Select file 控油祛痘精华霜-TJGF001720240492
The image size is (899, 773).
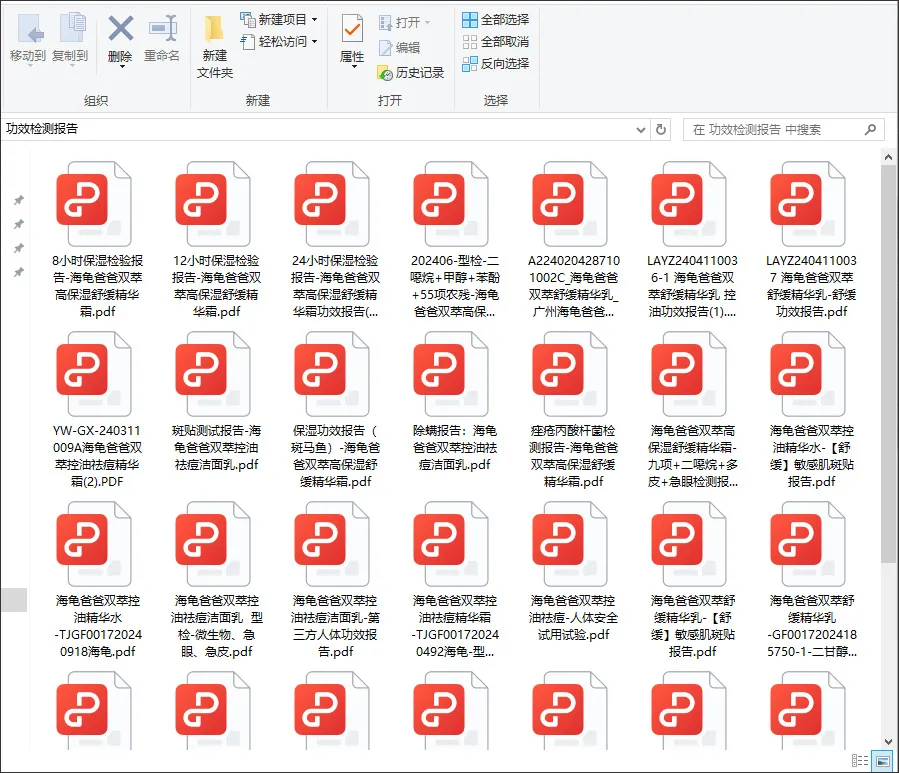455,580
